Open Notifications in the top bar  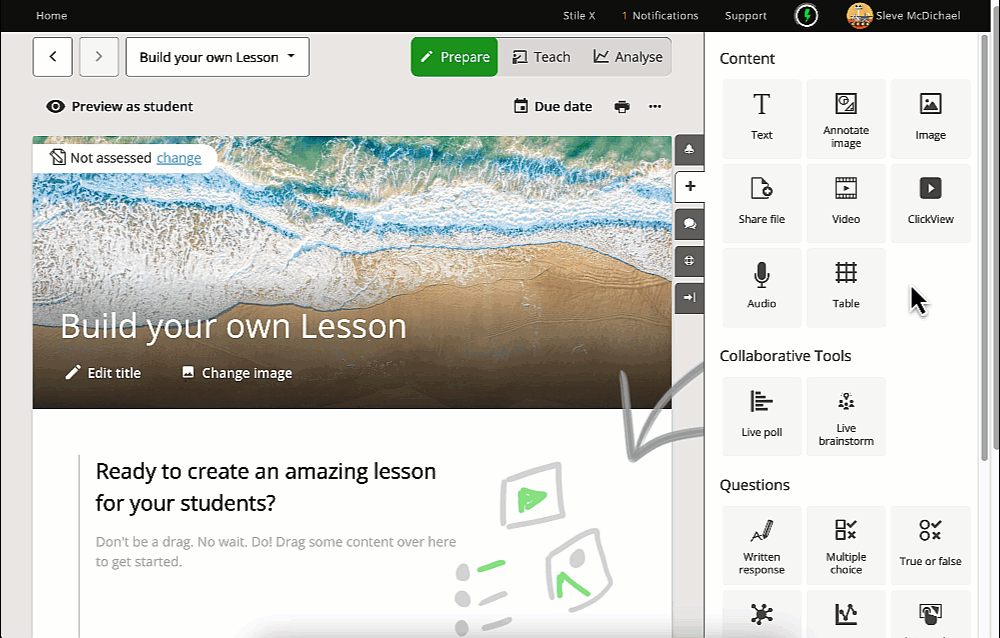coord(660,15)
